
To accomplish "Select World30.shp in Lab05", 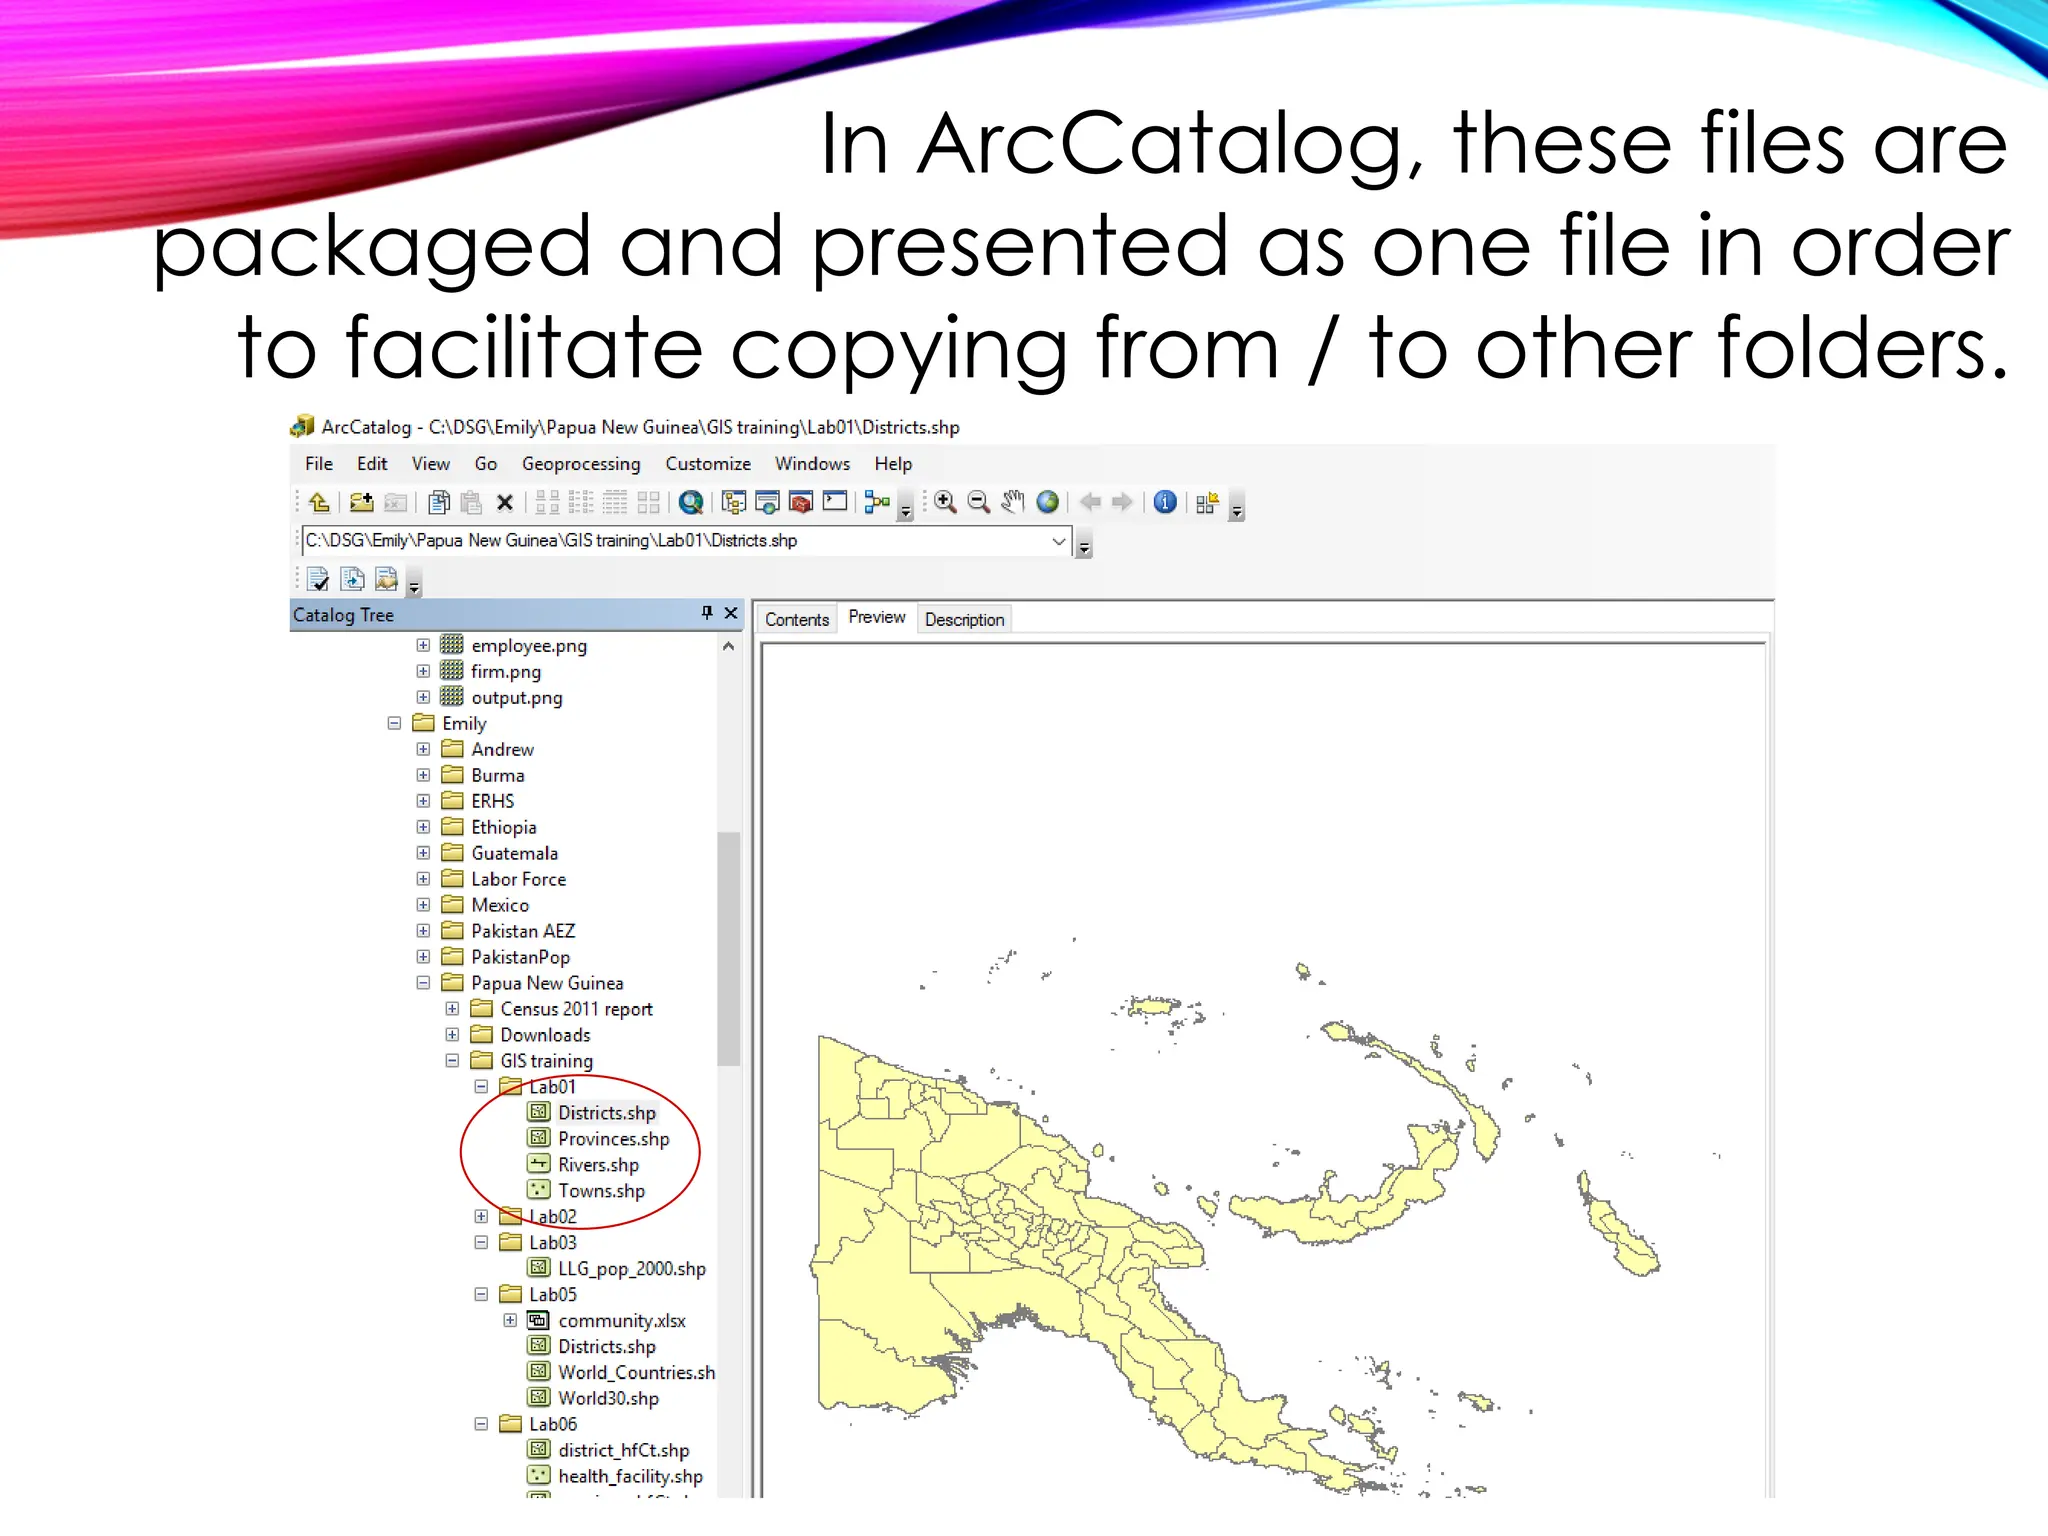I will tap(608, 1399).
